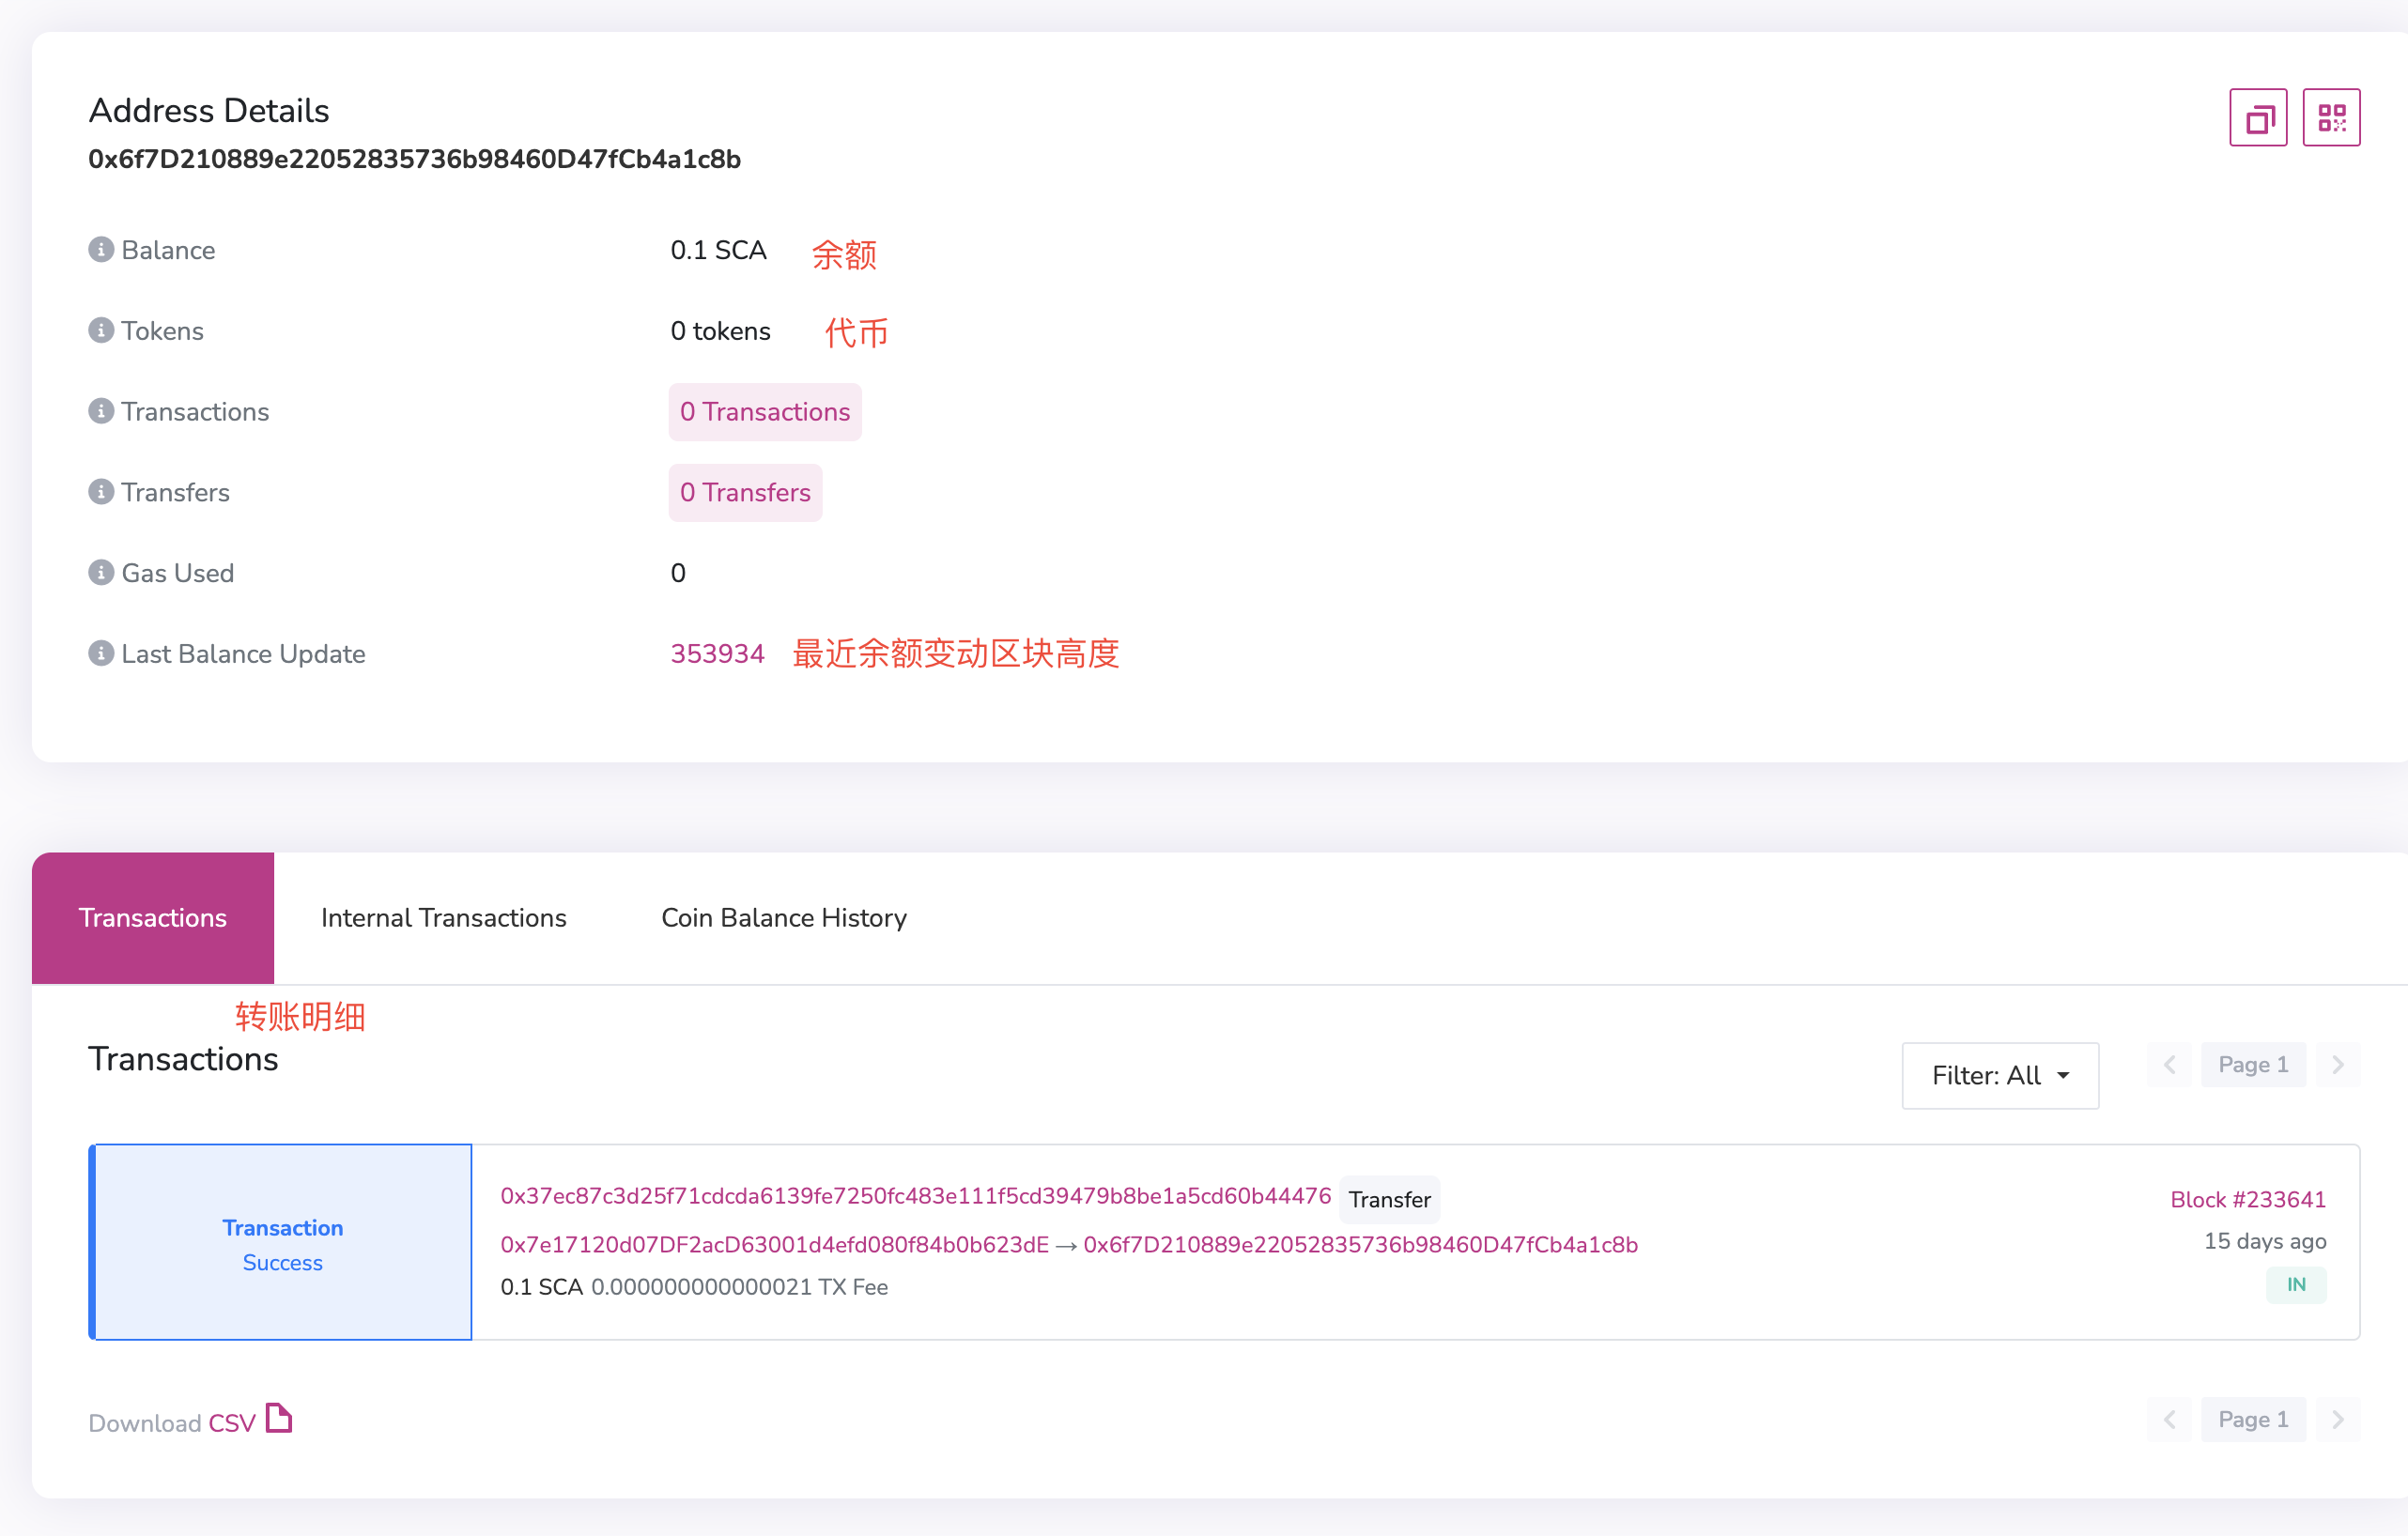Image resolution: width=2408 pixels, height=1536 pixels.
Task: Click the Balance info icon
Action: click(x=101, y=249)
